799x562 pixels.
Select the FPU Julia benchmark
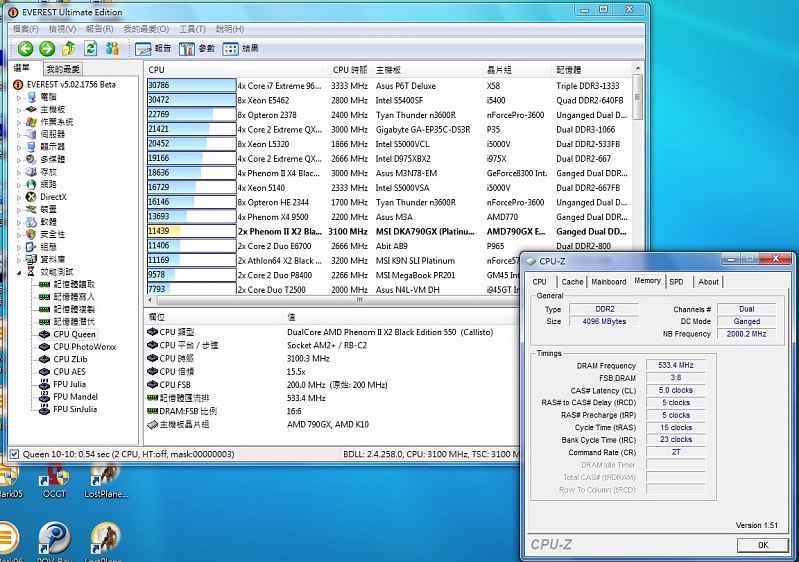coord(69,384)
